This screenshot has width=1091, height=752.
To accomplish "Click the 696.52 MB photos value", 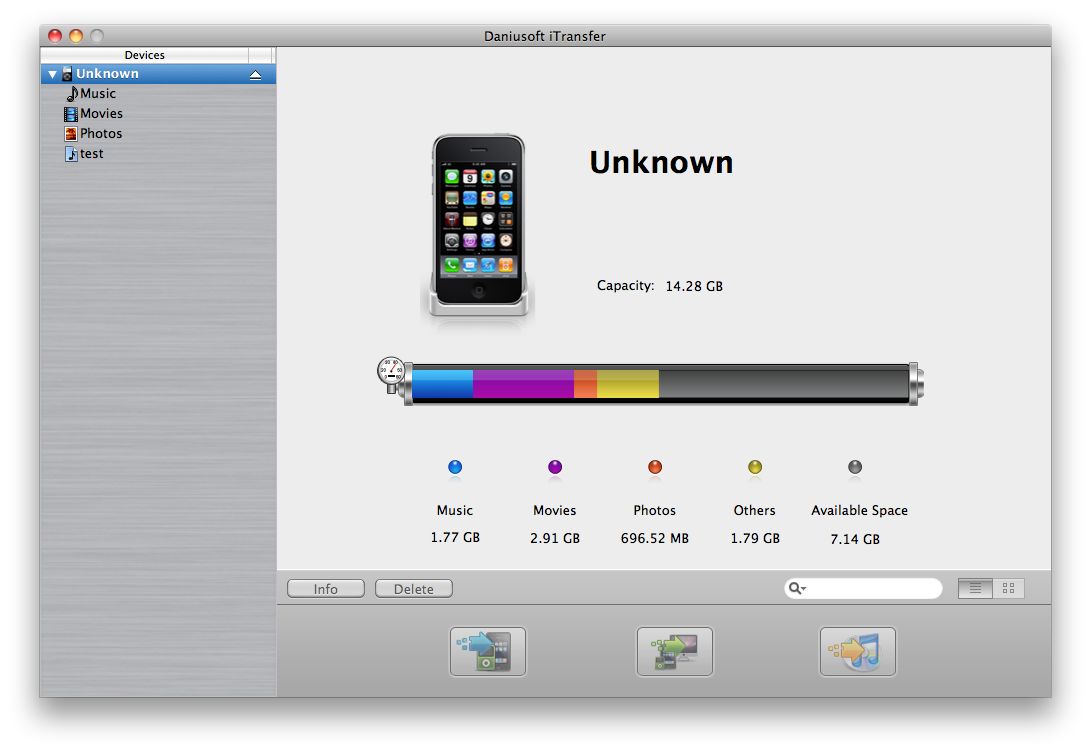I will [x=655, y=538].
